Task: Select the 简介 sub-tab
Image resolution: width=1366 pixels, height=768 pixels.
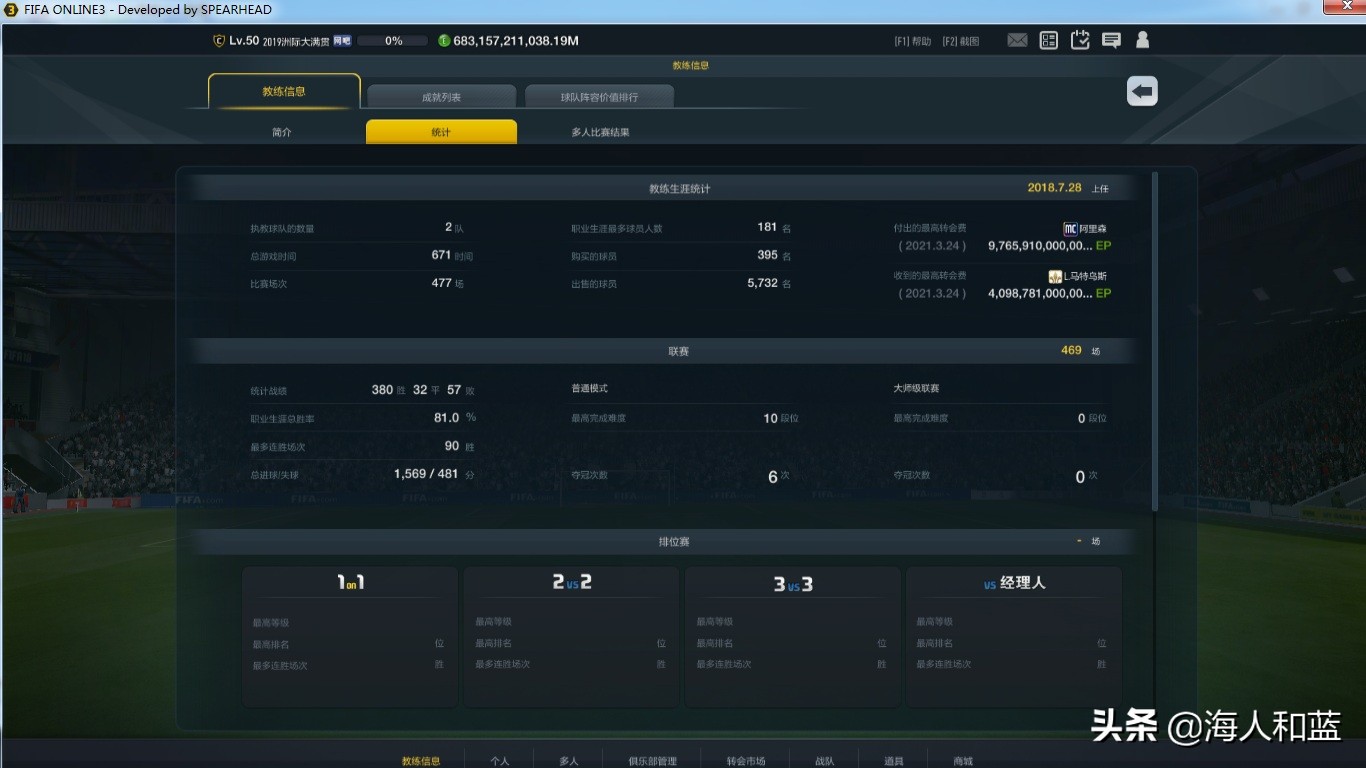Action: click(x=282, y=131)
